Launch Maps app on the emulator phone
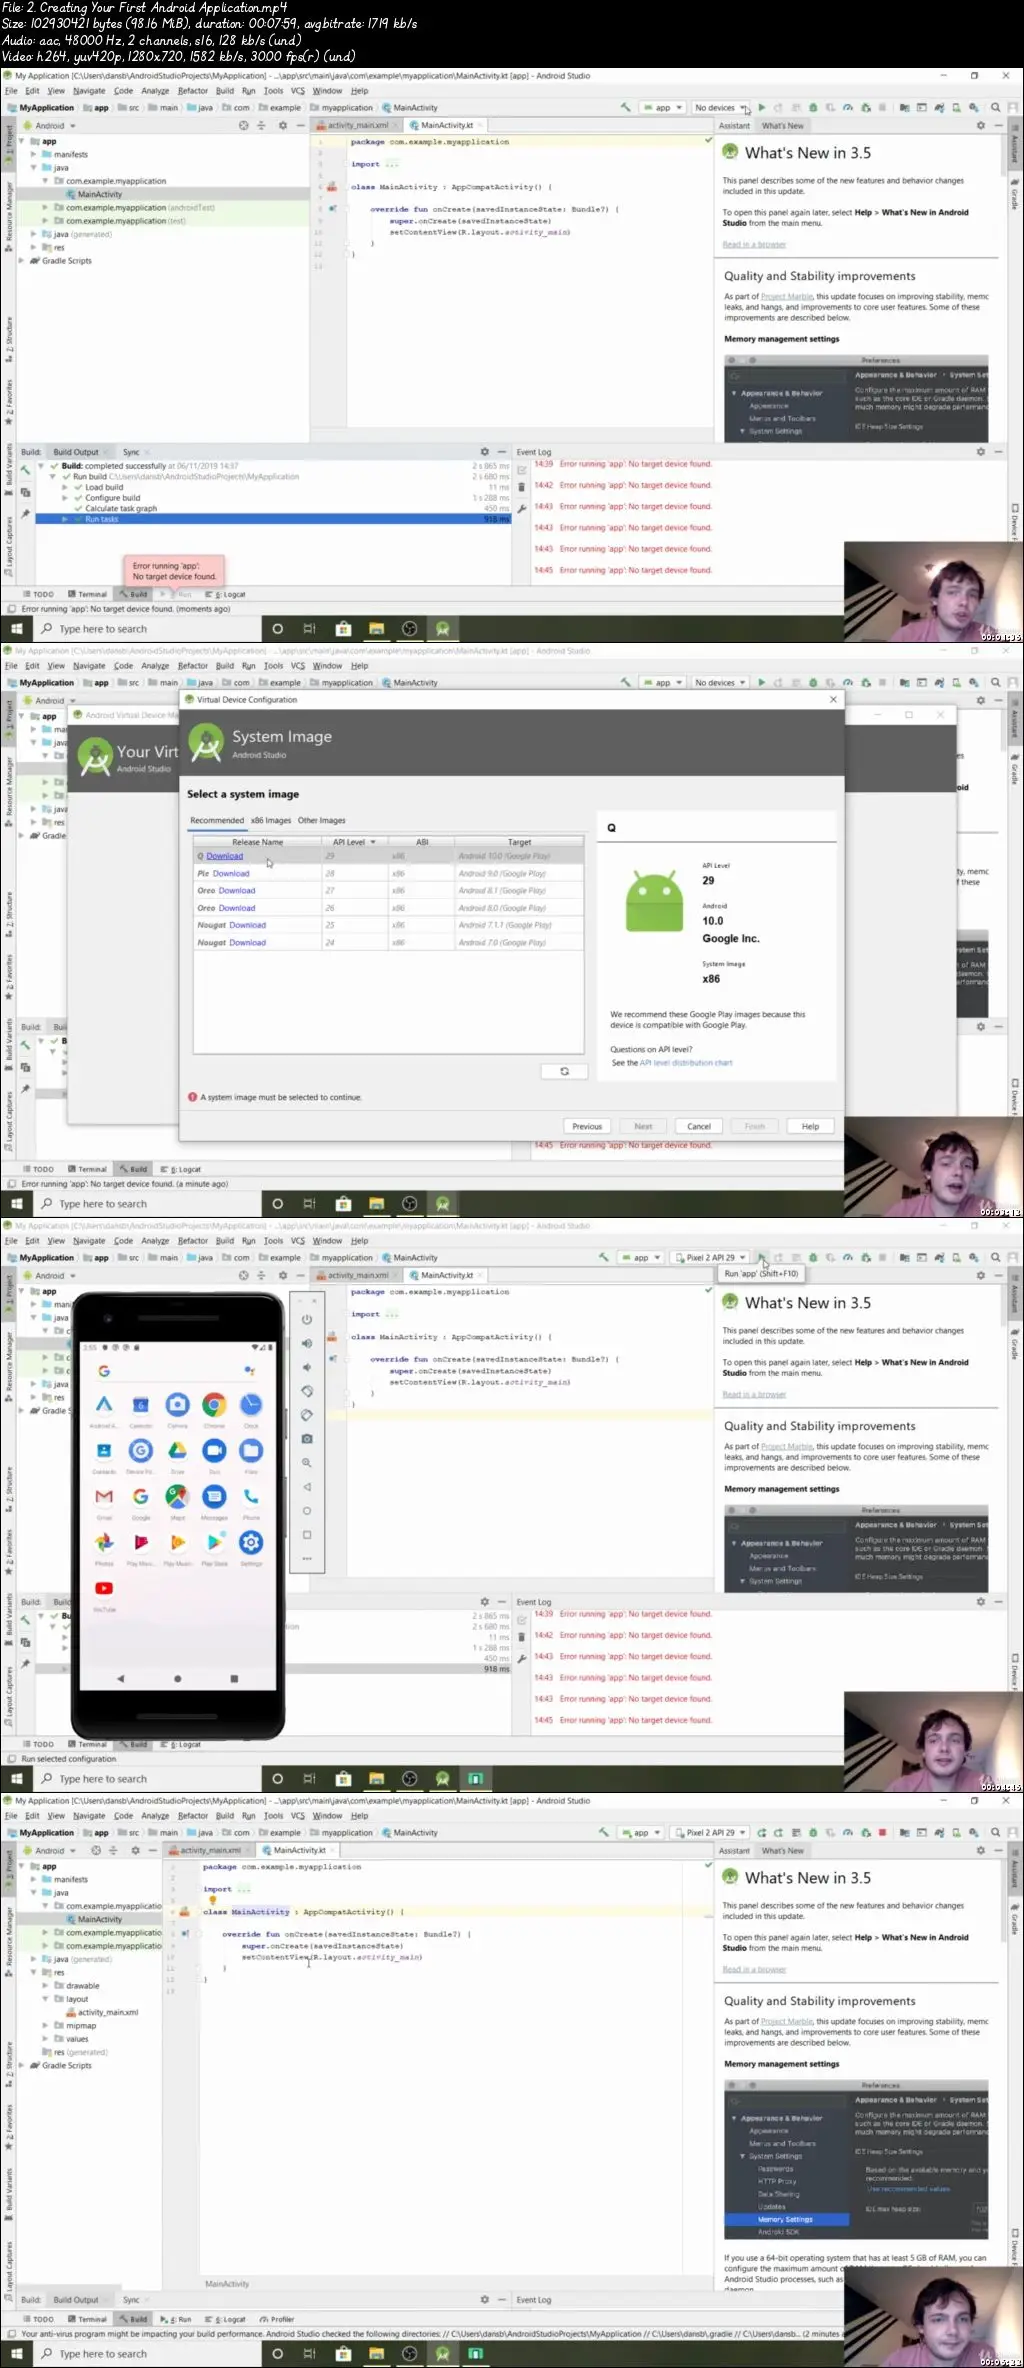This screenshot has height=2368, width=1024. 177,1496
